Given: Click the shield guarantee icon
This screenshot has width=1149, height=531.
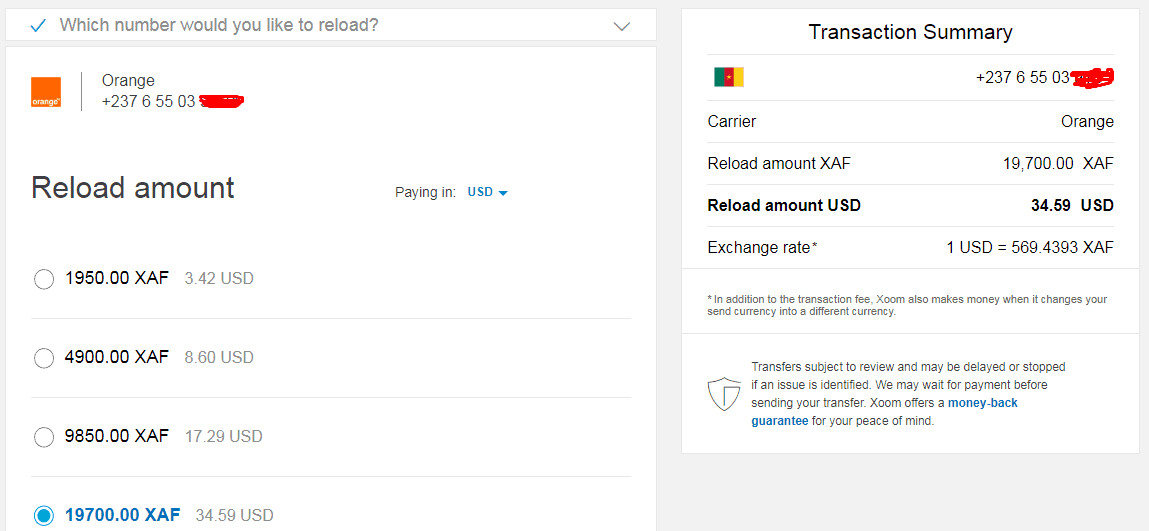Looking at the screenshot, I should (x=722, y=394).
